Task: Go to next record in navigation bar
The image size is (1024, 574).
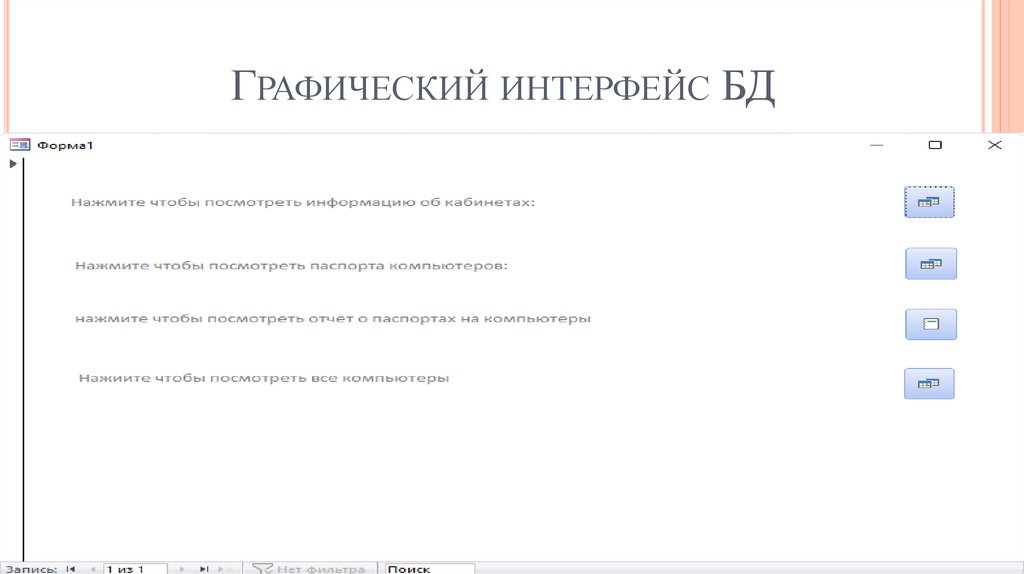Action: point(182,568)
